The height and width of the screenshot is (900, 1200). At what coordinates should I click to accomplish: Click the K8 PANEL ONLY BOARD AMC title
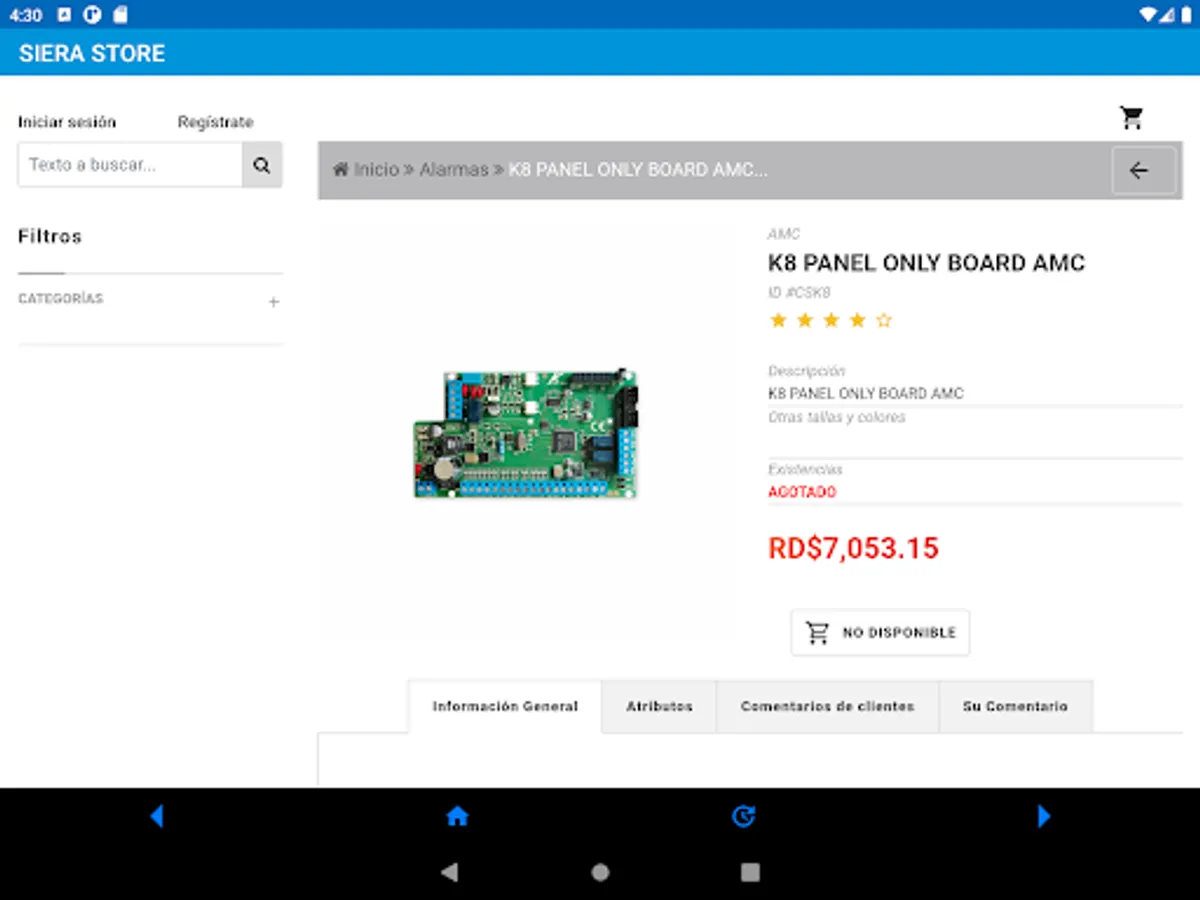[x=926, y=263]
